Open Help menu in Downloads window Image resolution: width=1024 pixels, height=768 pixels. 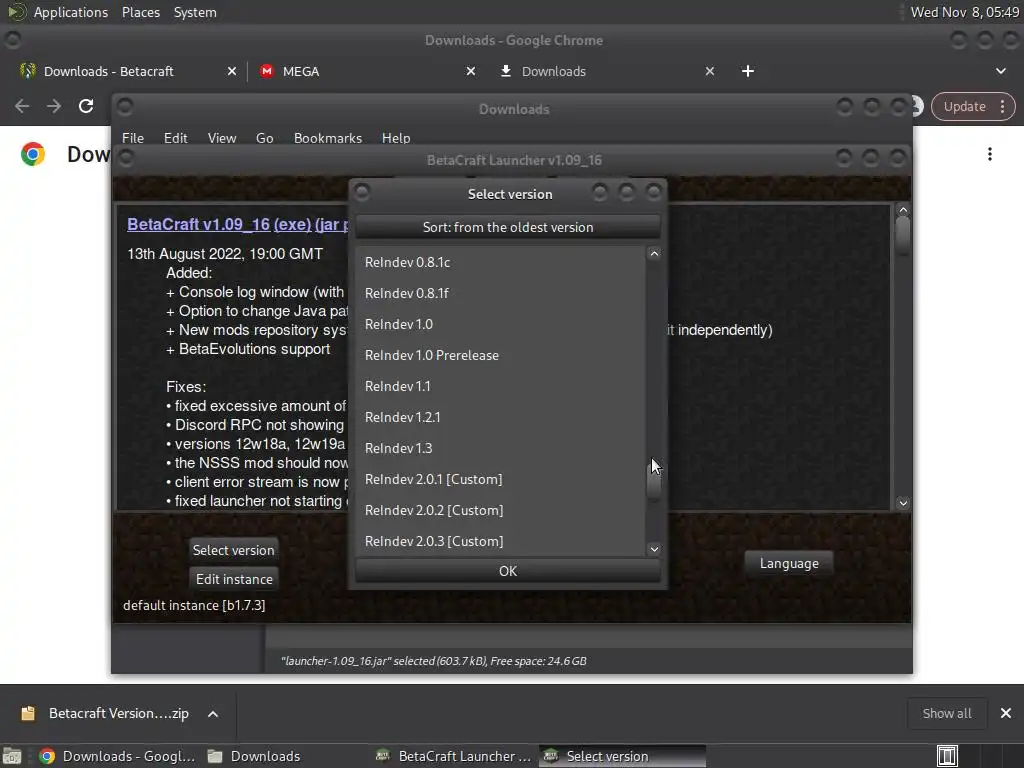coord(396,138)
